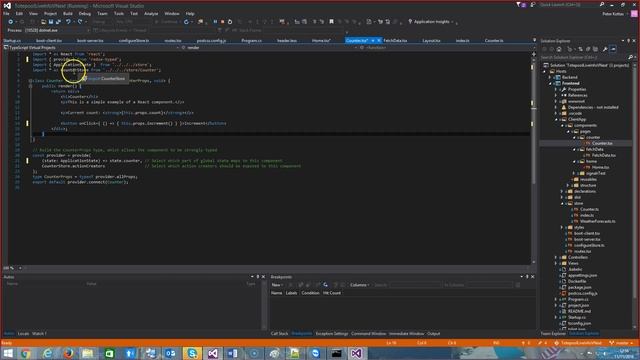
Task: Click the Breakpoints search input field
Action: (416, 285)
